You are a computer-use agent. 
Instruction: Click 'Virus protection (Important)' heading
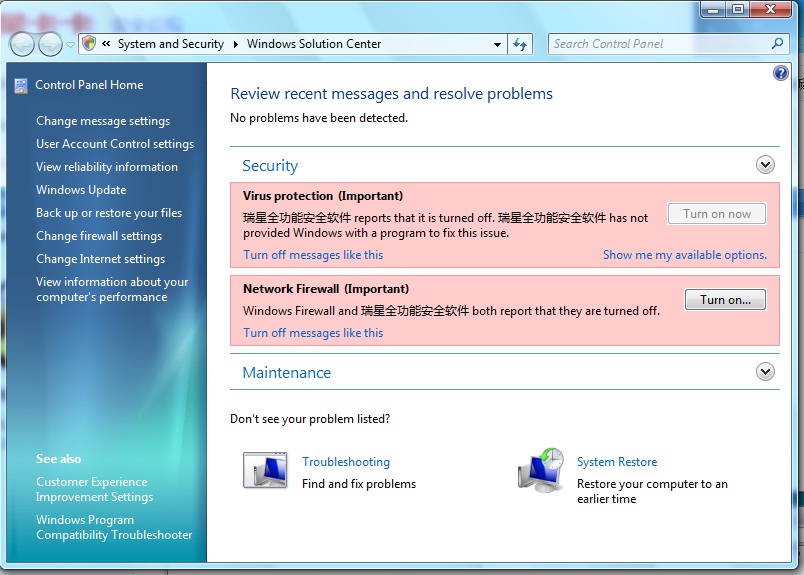pyautogui.click(x=323, y=196)
